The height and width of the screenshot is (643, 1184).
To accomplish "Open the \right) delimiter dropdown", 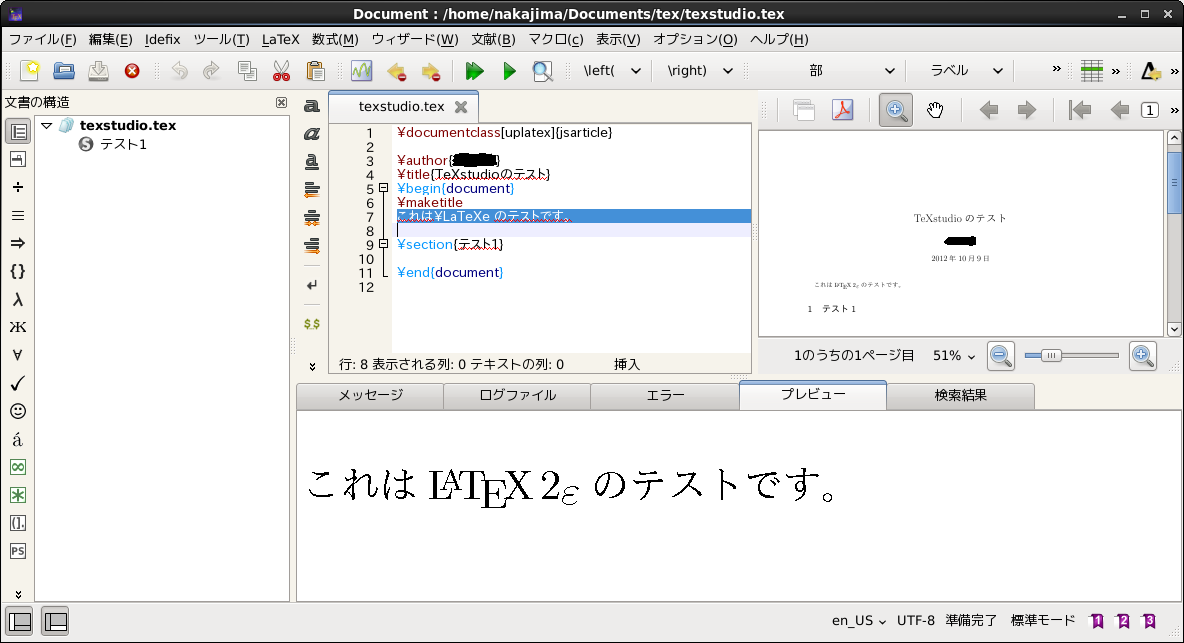I will click(x=727, y=71).
